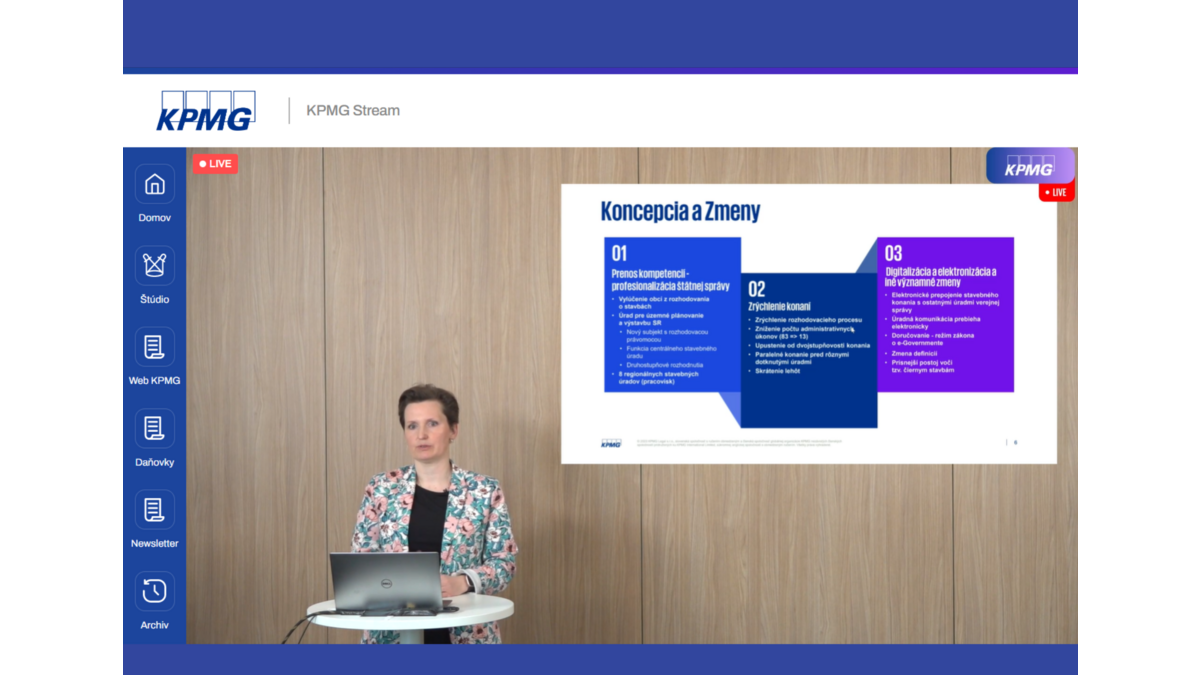Click the Dell laptop on the table

(x=386, y=580)
